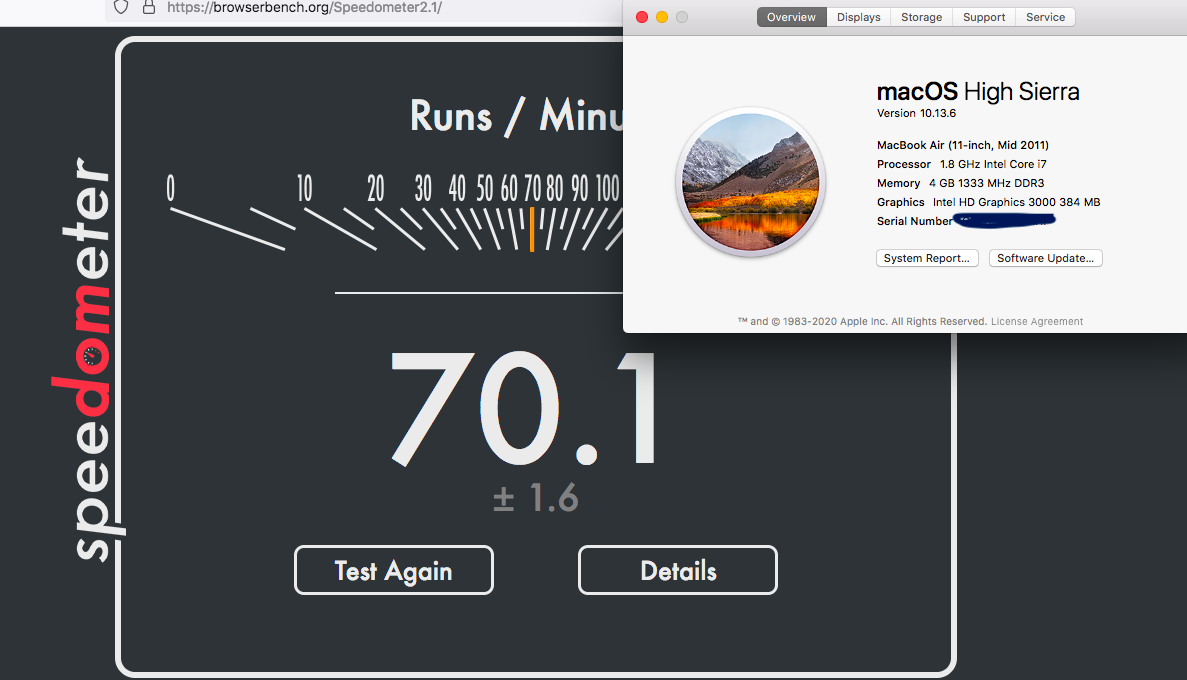Click the vertical speedometer logo
1187x680 pixels.
(89, 359)
